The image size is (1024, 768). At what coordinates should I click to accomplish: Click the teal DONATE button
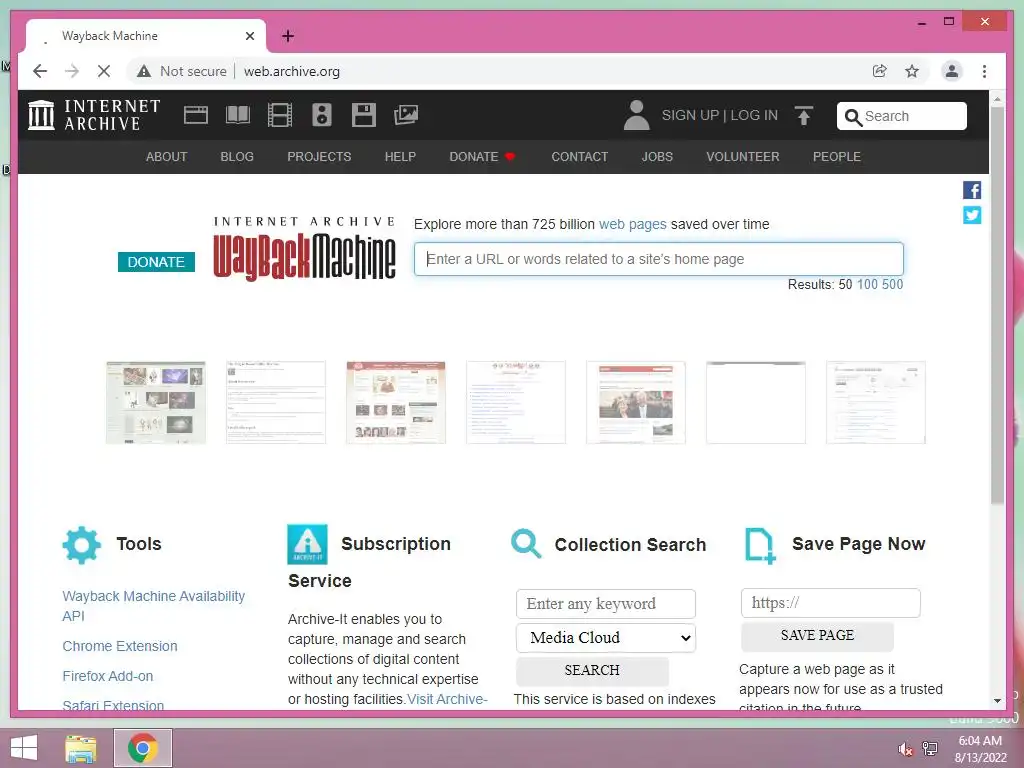point(156,262)
